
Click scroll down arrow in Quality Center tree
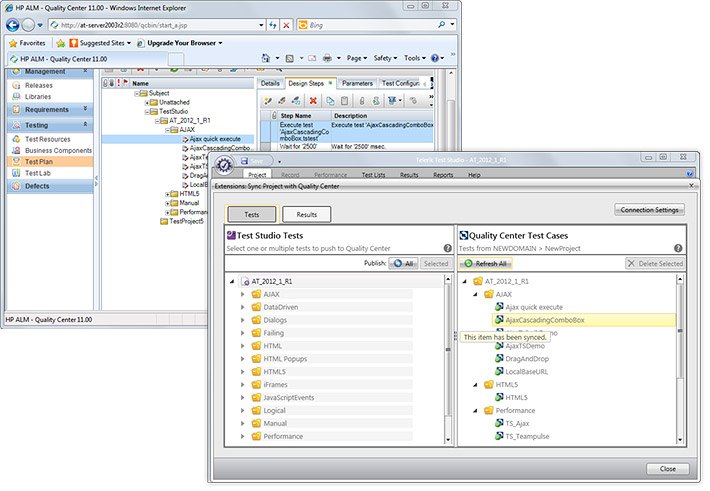tap(680, 440)
